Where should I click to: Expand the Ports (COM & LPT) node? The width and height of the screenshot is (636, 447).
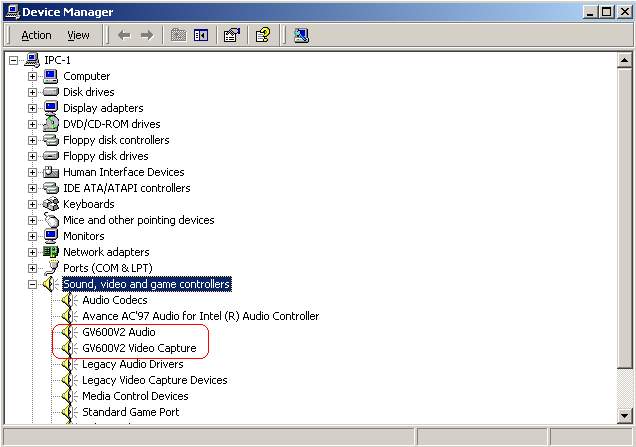tap(32, 269)
